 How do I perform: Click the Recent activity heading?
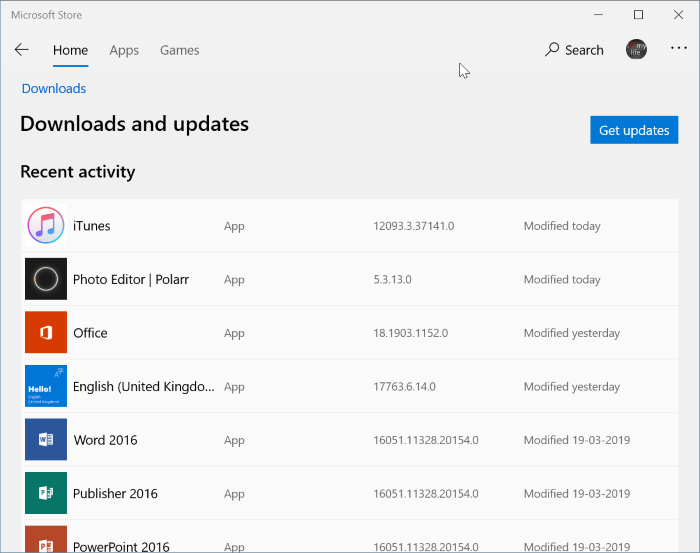point(78,172)
